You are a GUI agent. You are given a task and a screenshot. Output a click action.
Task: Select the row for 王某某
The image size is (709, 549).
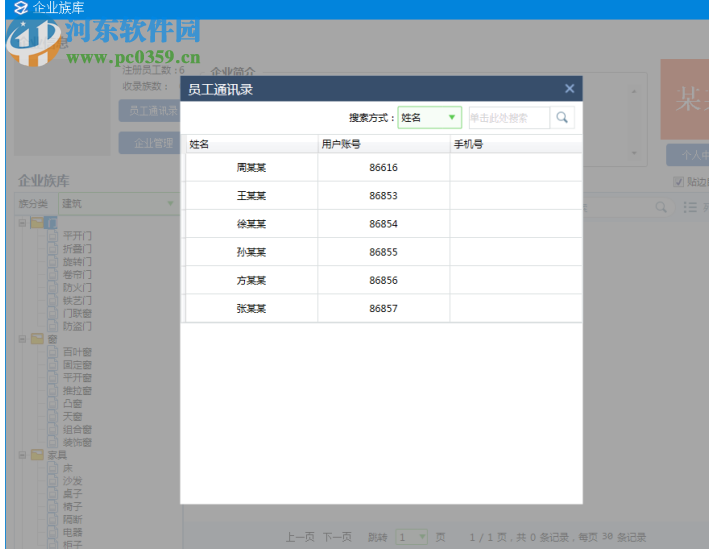coord(383,195)
